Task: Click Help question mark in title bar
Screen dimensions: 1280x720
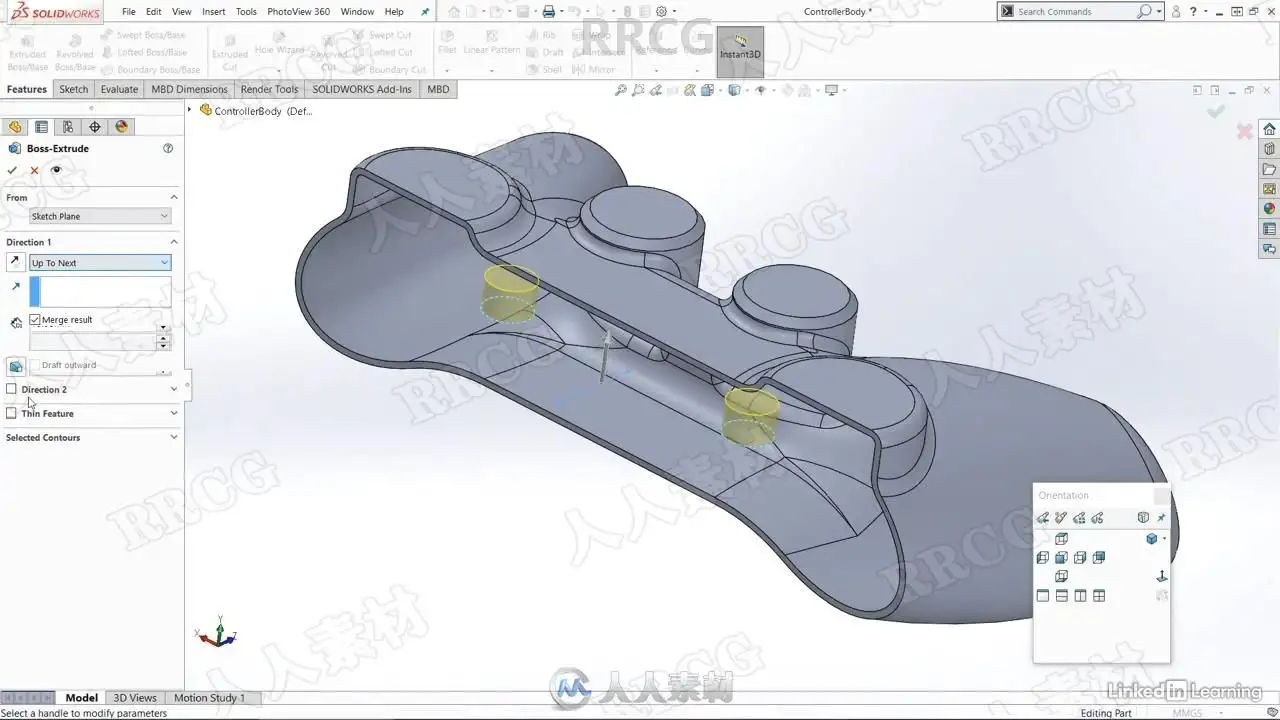Action: [1193, 12]
